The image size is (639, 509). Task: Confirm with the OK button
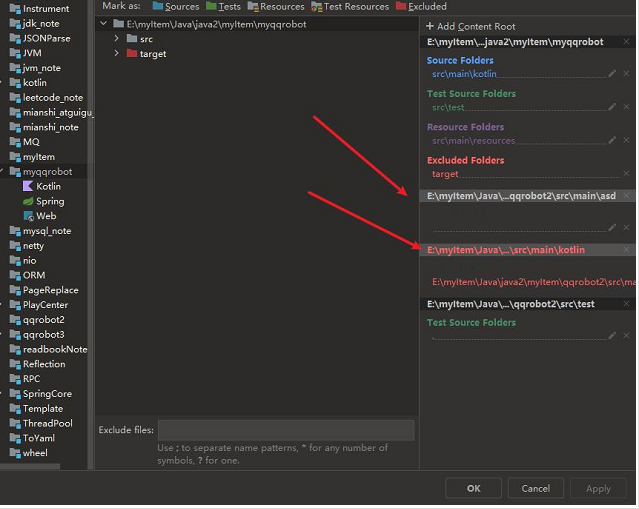[474, 488]
